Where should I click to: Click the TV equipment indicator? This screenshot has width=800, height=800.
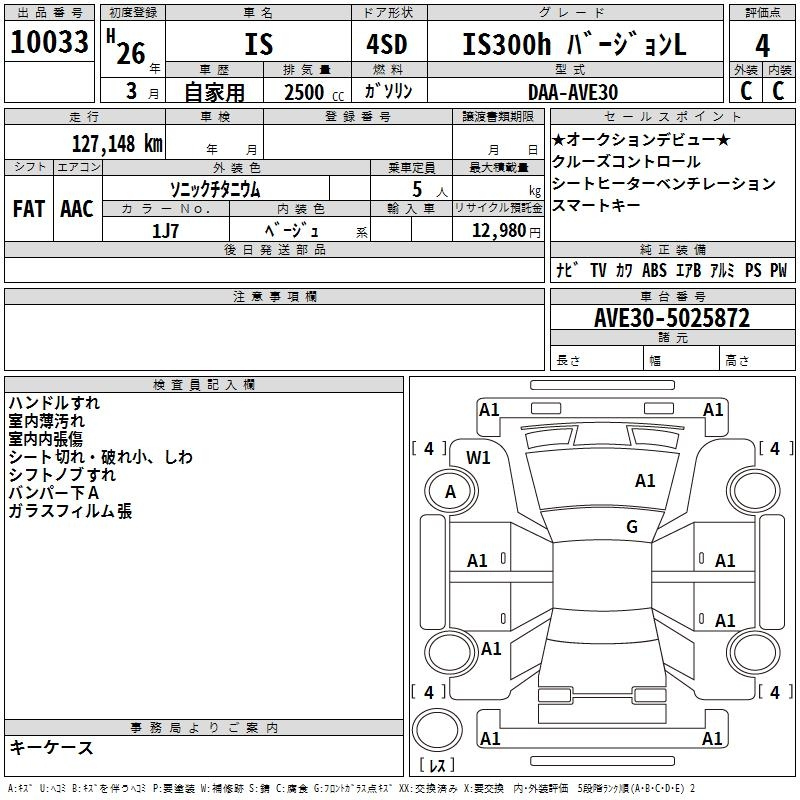coord(597,270)
